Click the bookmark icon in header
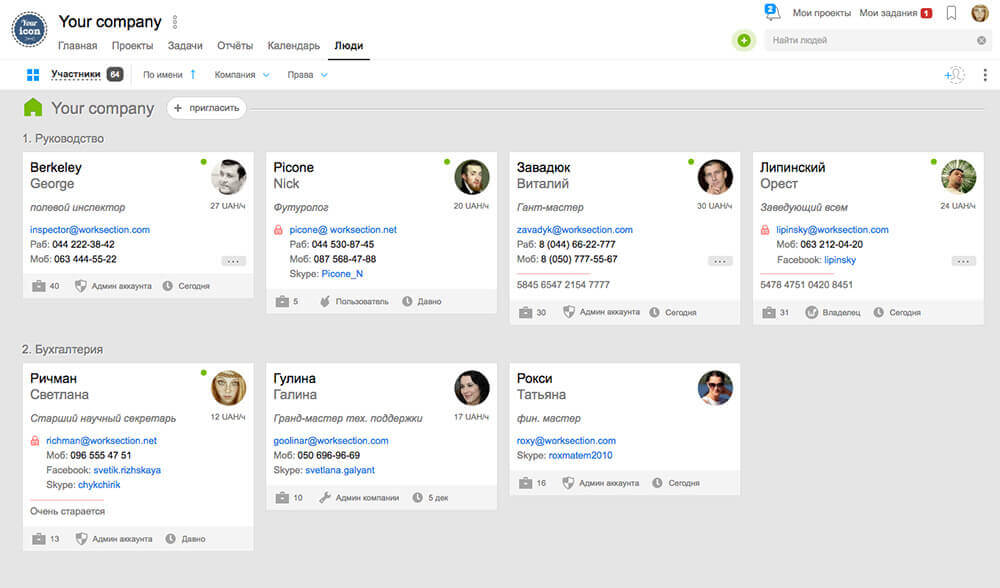Screen dimensions: 1000x588 coord(951,13)
